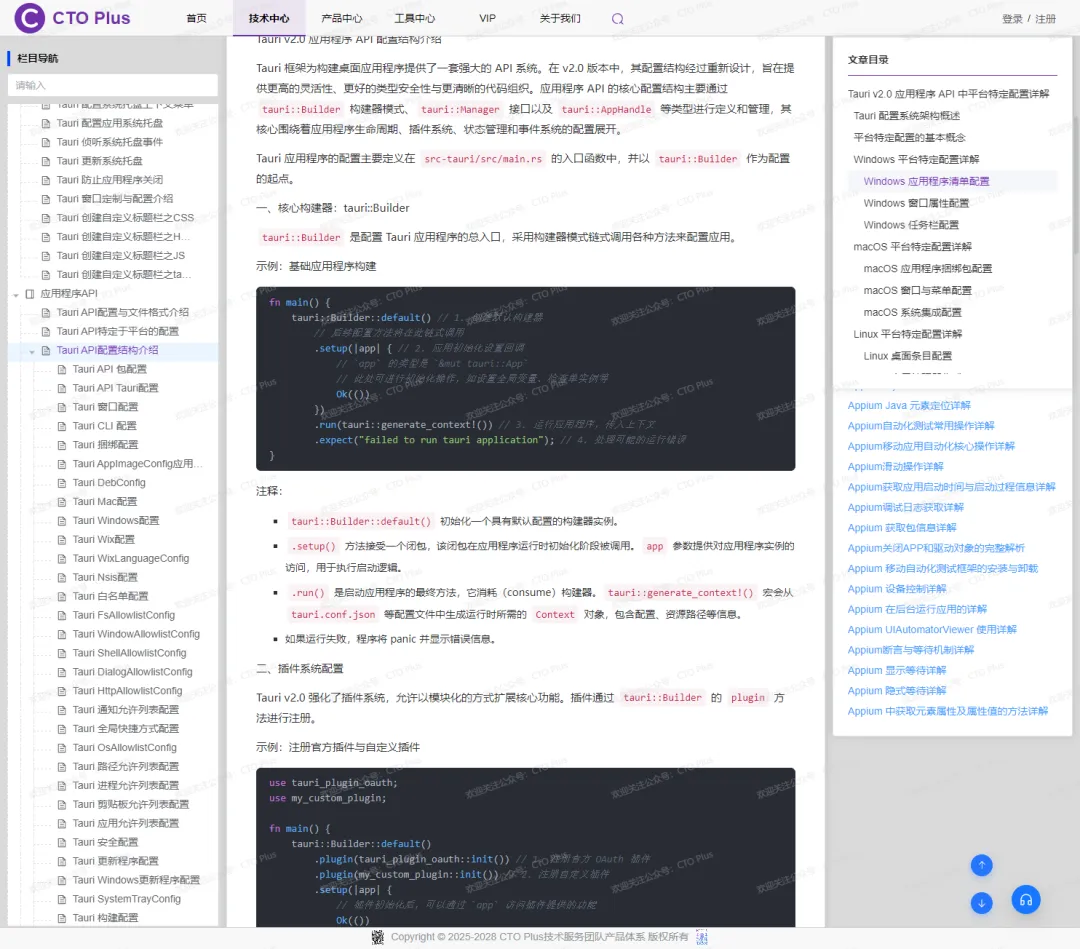The image size is (1080, 949).
Task: Open Appium Java 元素定位详解 article link
Action: tap(909, 406)
